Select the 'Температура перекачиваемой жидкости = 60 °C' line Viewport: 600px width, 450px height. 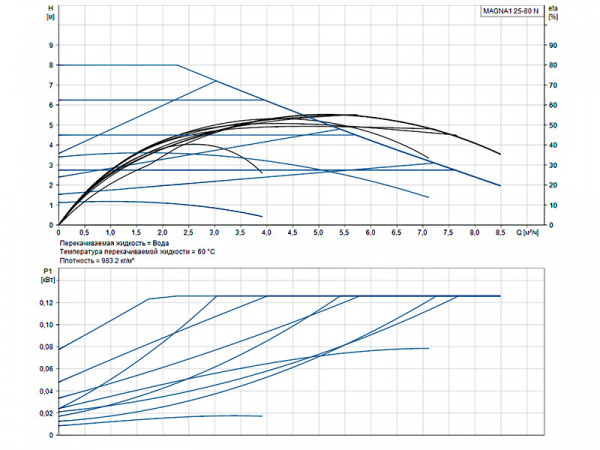coord(137,252)
